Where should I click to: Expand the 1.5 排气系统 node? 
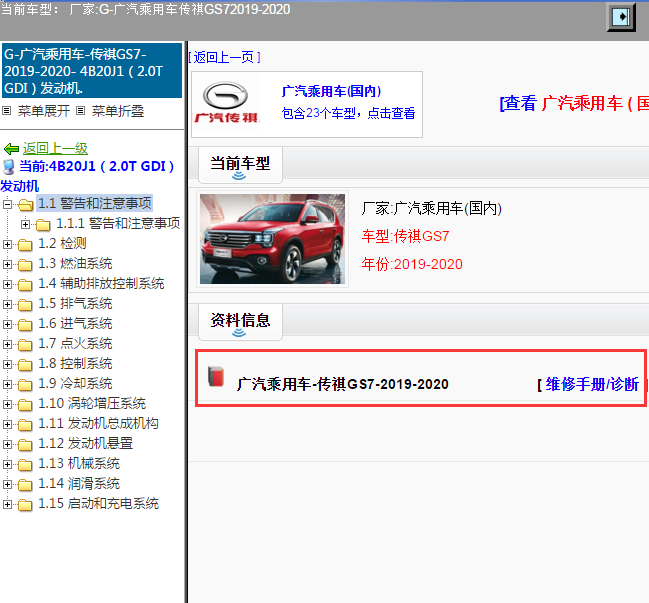(7, 304)
